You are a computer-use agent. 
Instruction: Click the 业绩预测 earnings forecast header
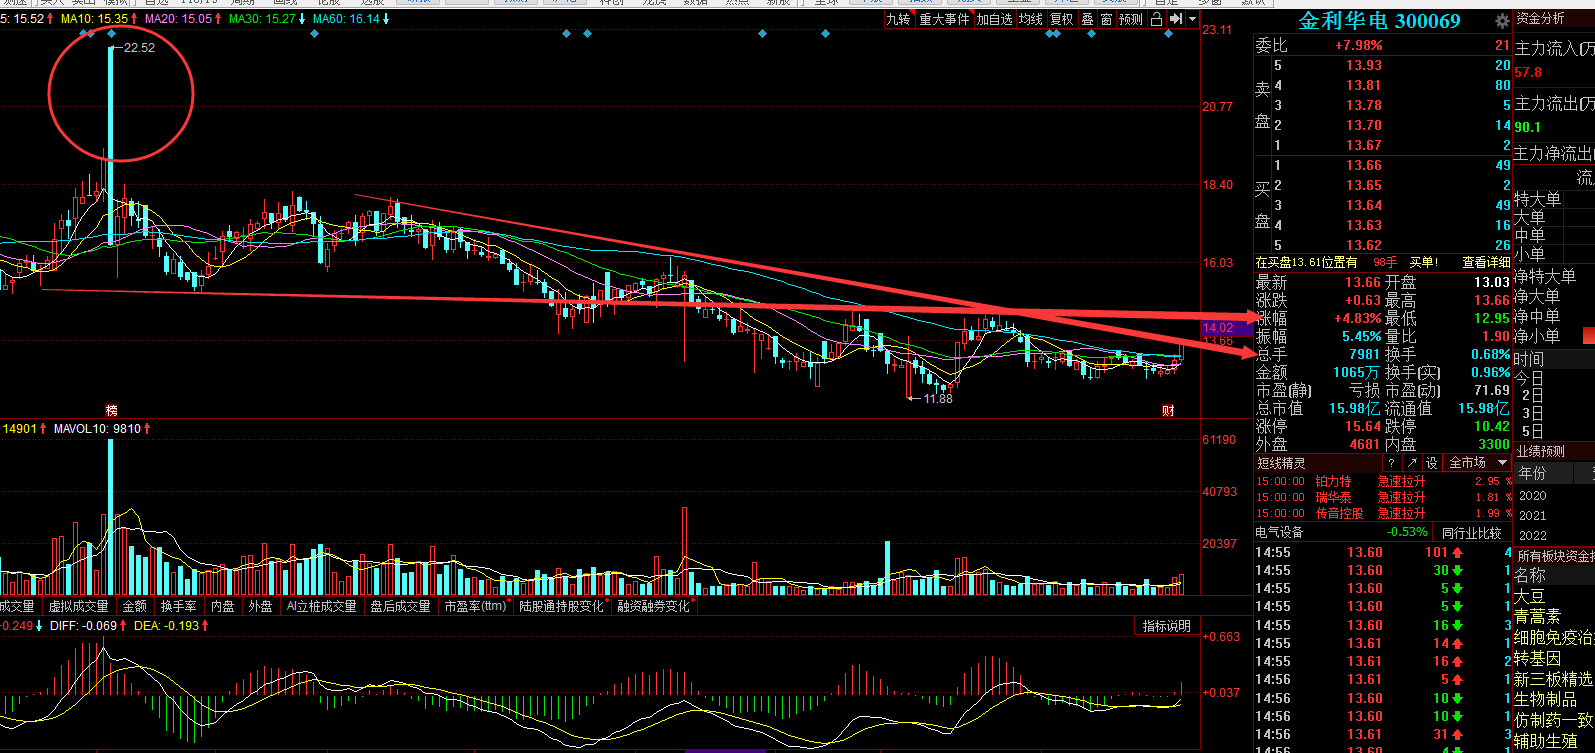point(1540,451)
